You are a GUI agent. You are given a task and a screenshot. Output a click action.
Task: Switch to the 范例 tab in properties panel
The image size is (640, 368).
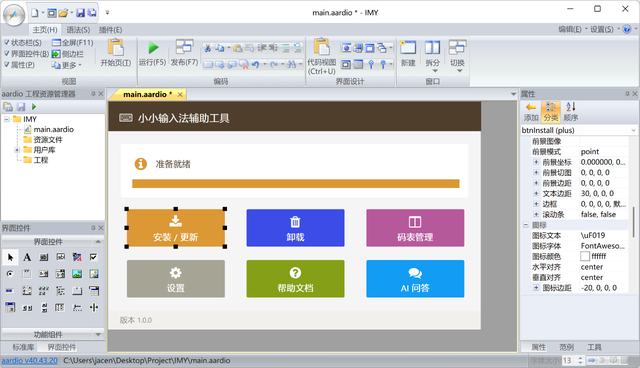(x=566, y=347)
